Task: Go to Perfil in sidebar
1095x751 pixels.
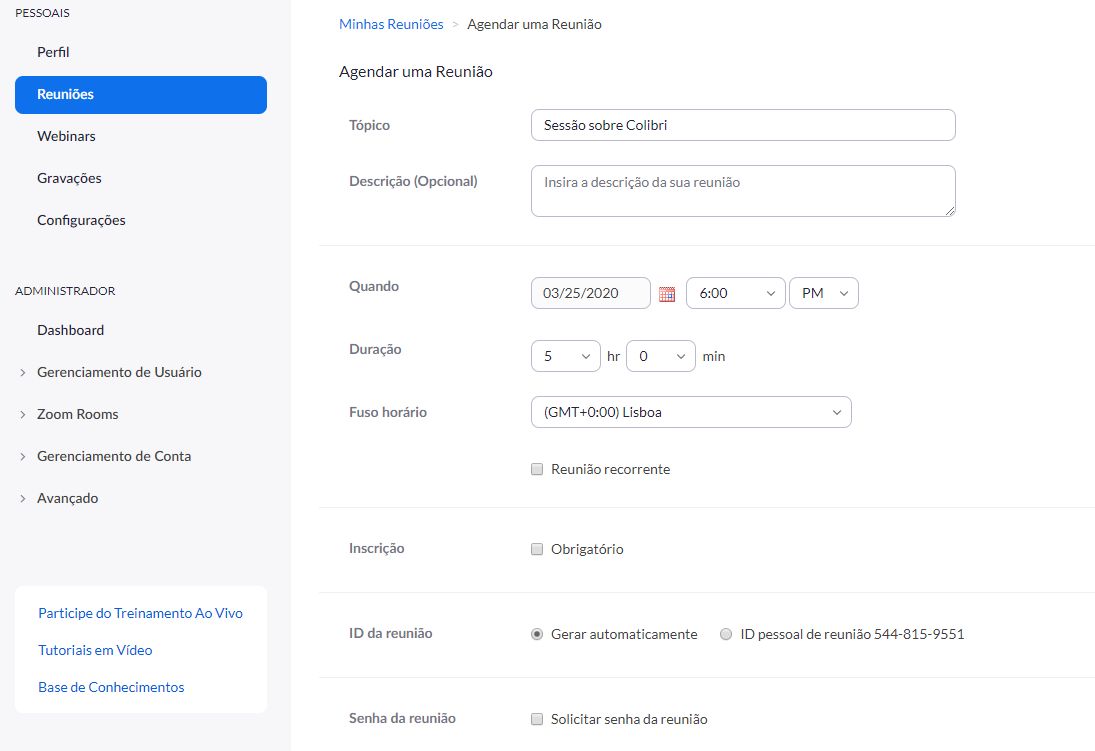Action: (53, 52)
